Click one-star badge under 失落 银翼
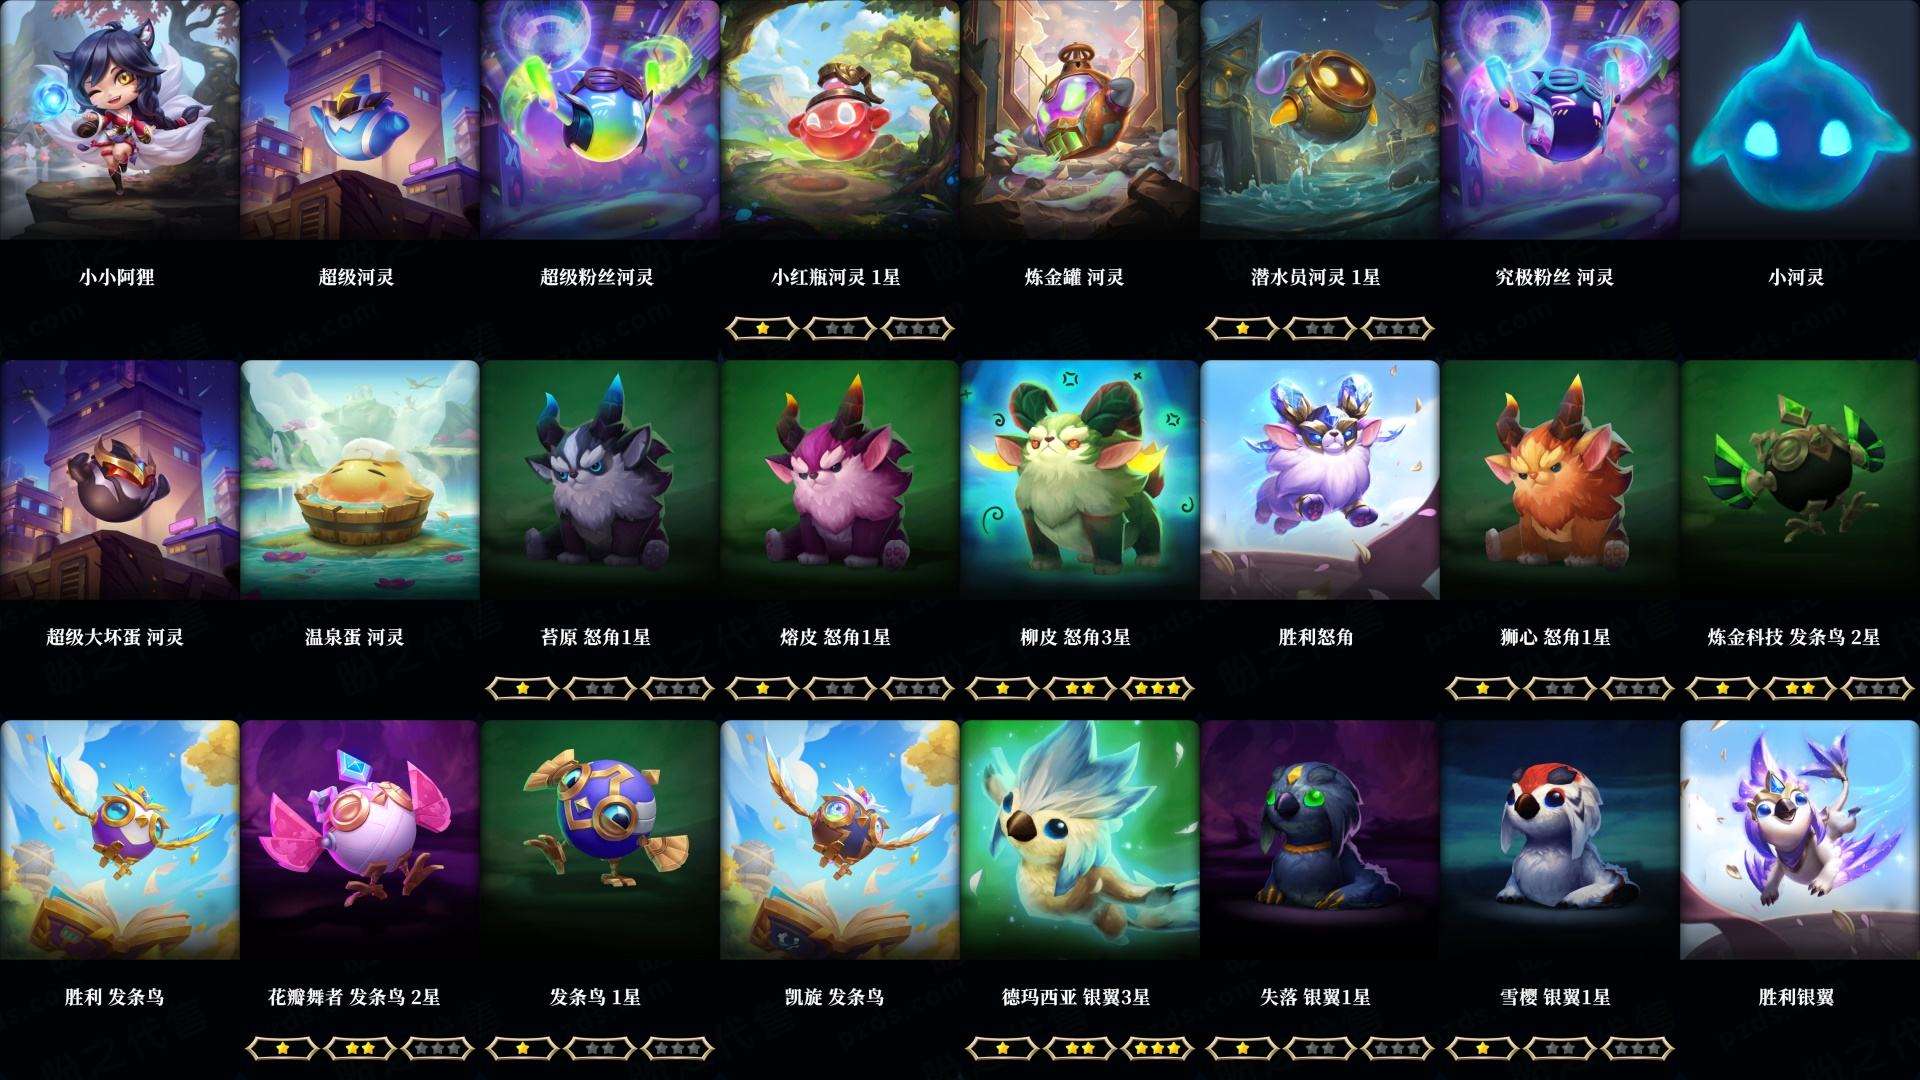 click(1242, 1048)
